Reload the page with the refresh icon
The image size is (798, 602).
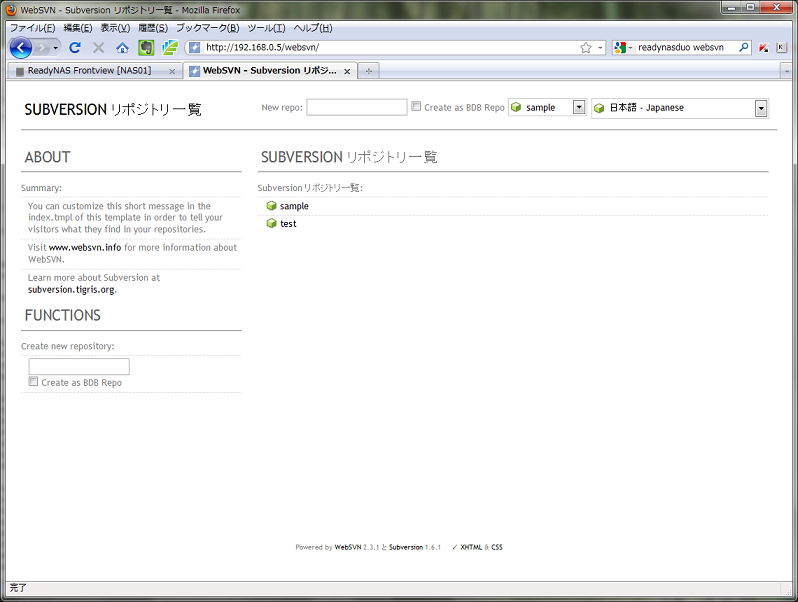click(75, 48)
